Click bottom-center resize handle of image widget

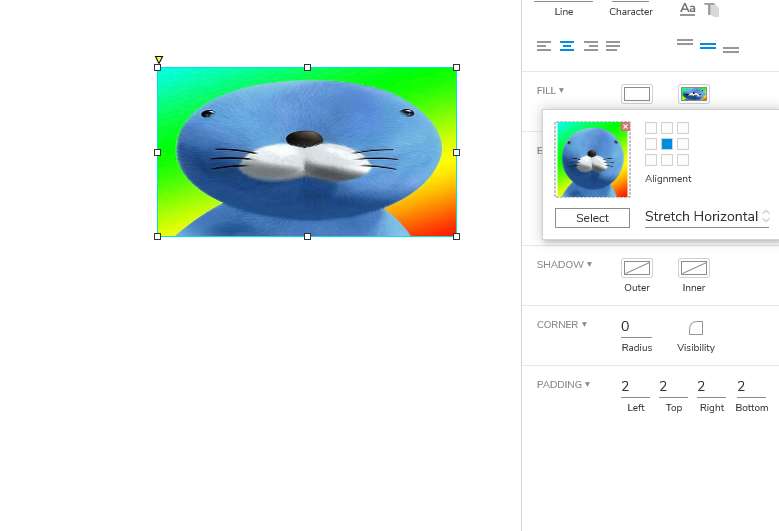point(308,237)
